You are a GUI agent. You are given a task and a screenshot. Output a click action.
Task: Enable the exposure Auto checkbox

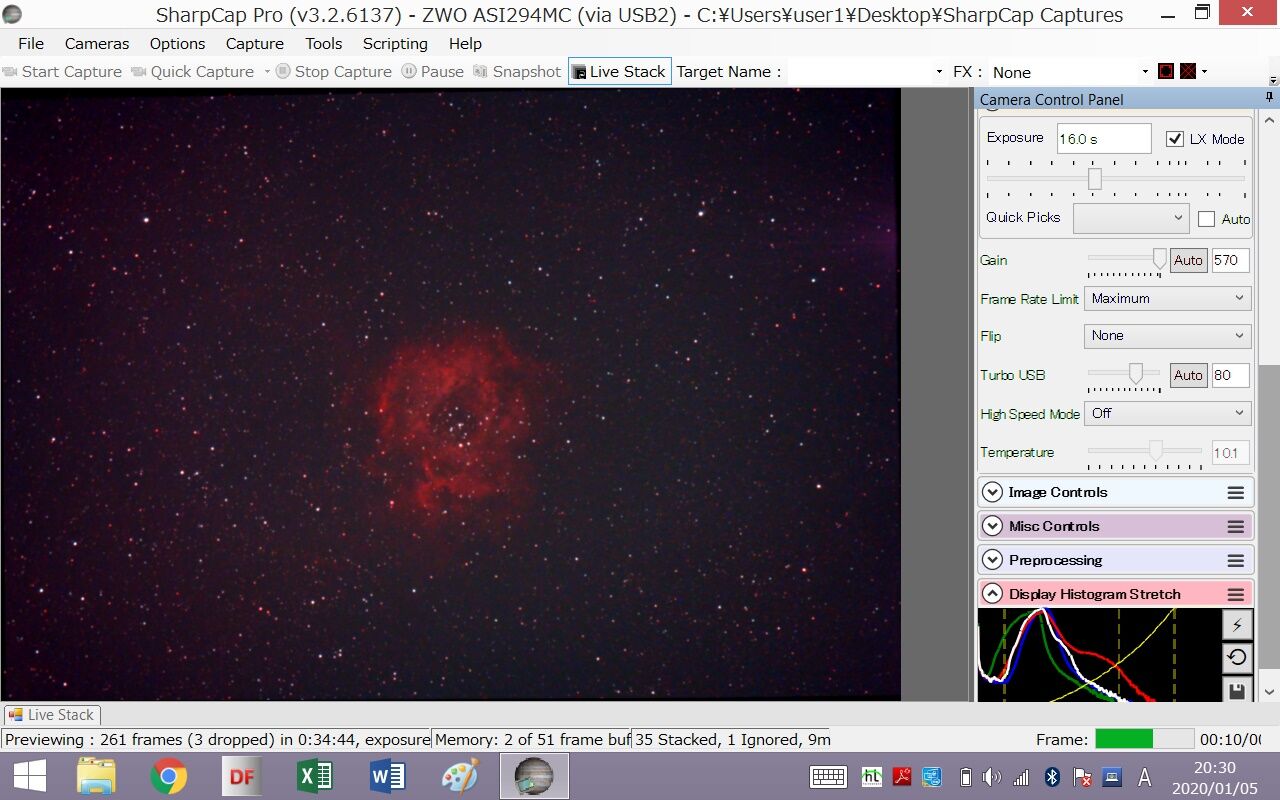(x=1207, y=219)
